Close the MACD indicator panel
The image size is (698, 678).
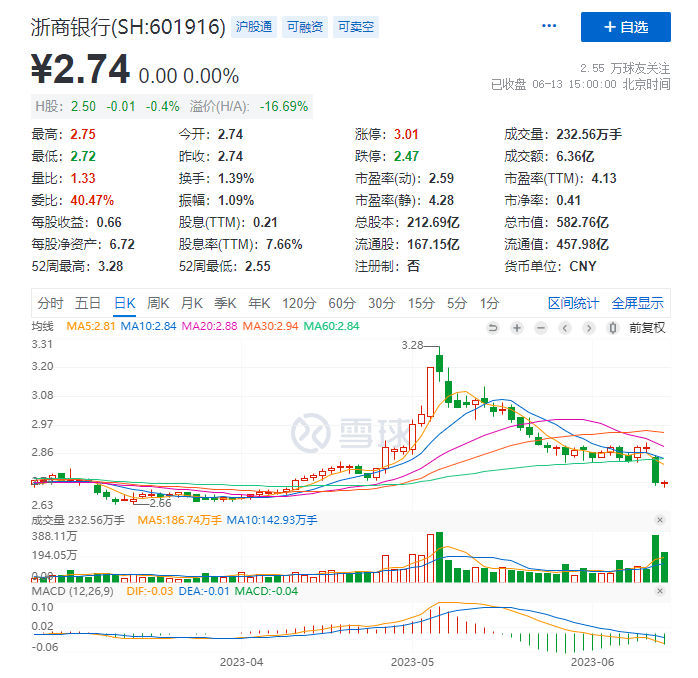pyautogui.click(x=660, y=591)
